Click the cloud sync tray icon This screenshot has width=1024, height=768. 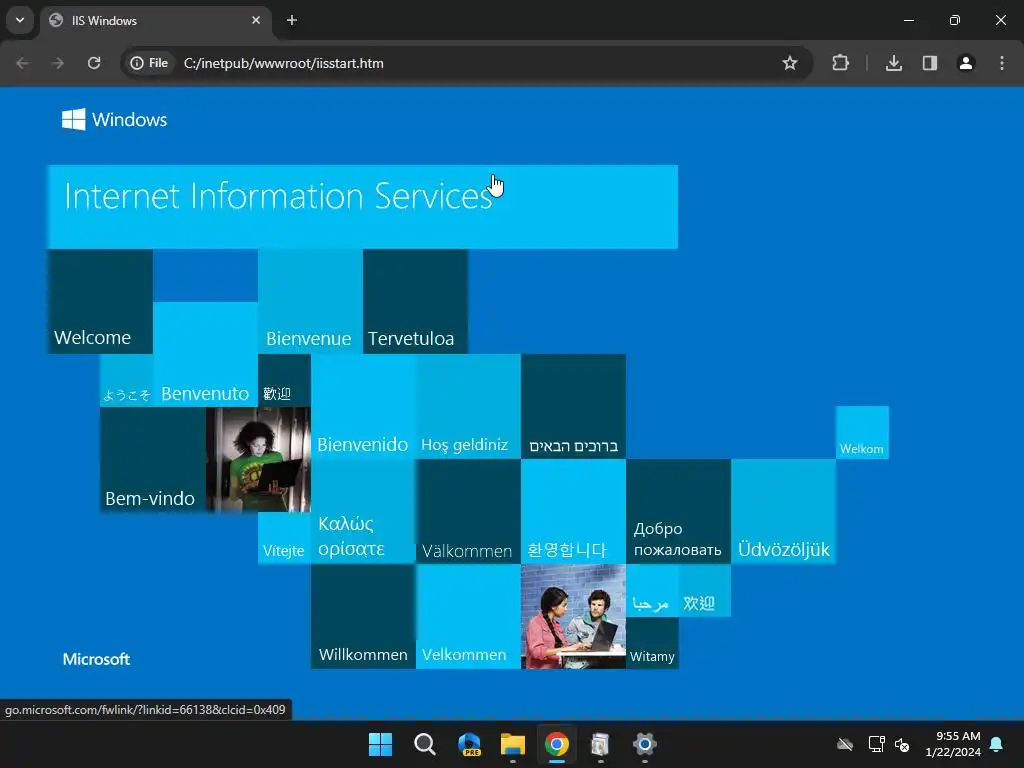coord(845,744)
